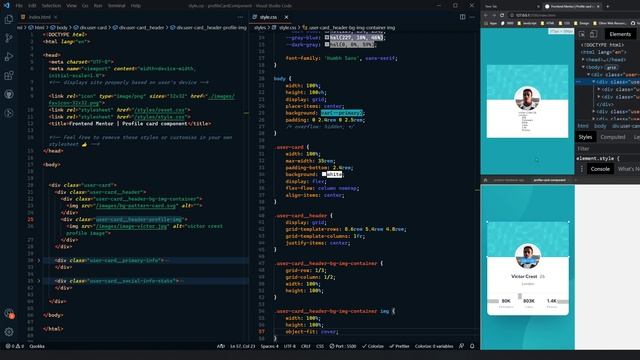The image size is (640, 360).
Task: Select CSS language mode in status bar
Action: 320,346
